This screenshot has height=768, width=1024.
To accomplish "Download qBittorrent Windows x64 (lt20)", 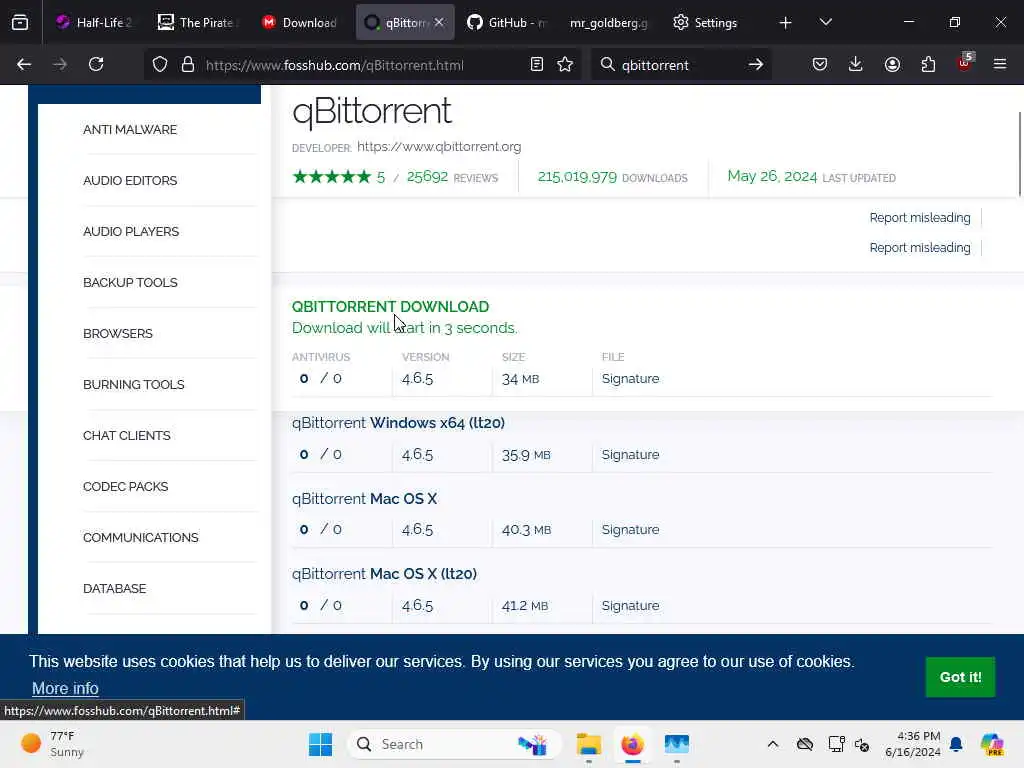I will click(398, 423).
